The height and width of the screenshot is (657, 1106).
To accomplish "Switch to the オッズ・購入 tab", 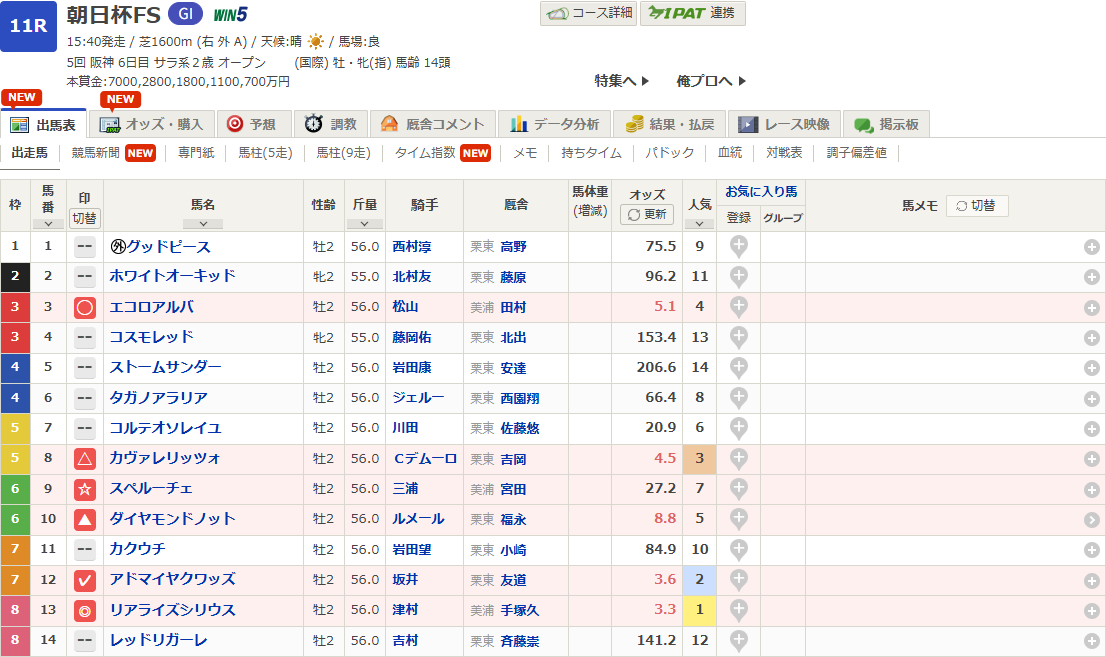I will [x=152, y=124].
